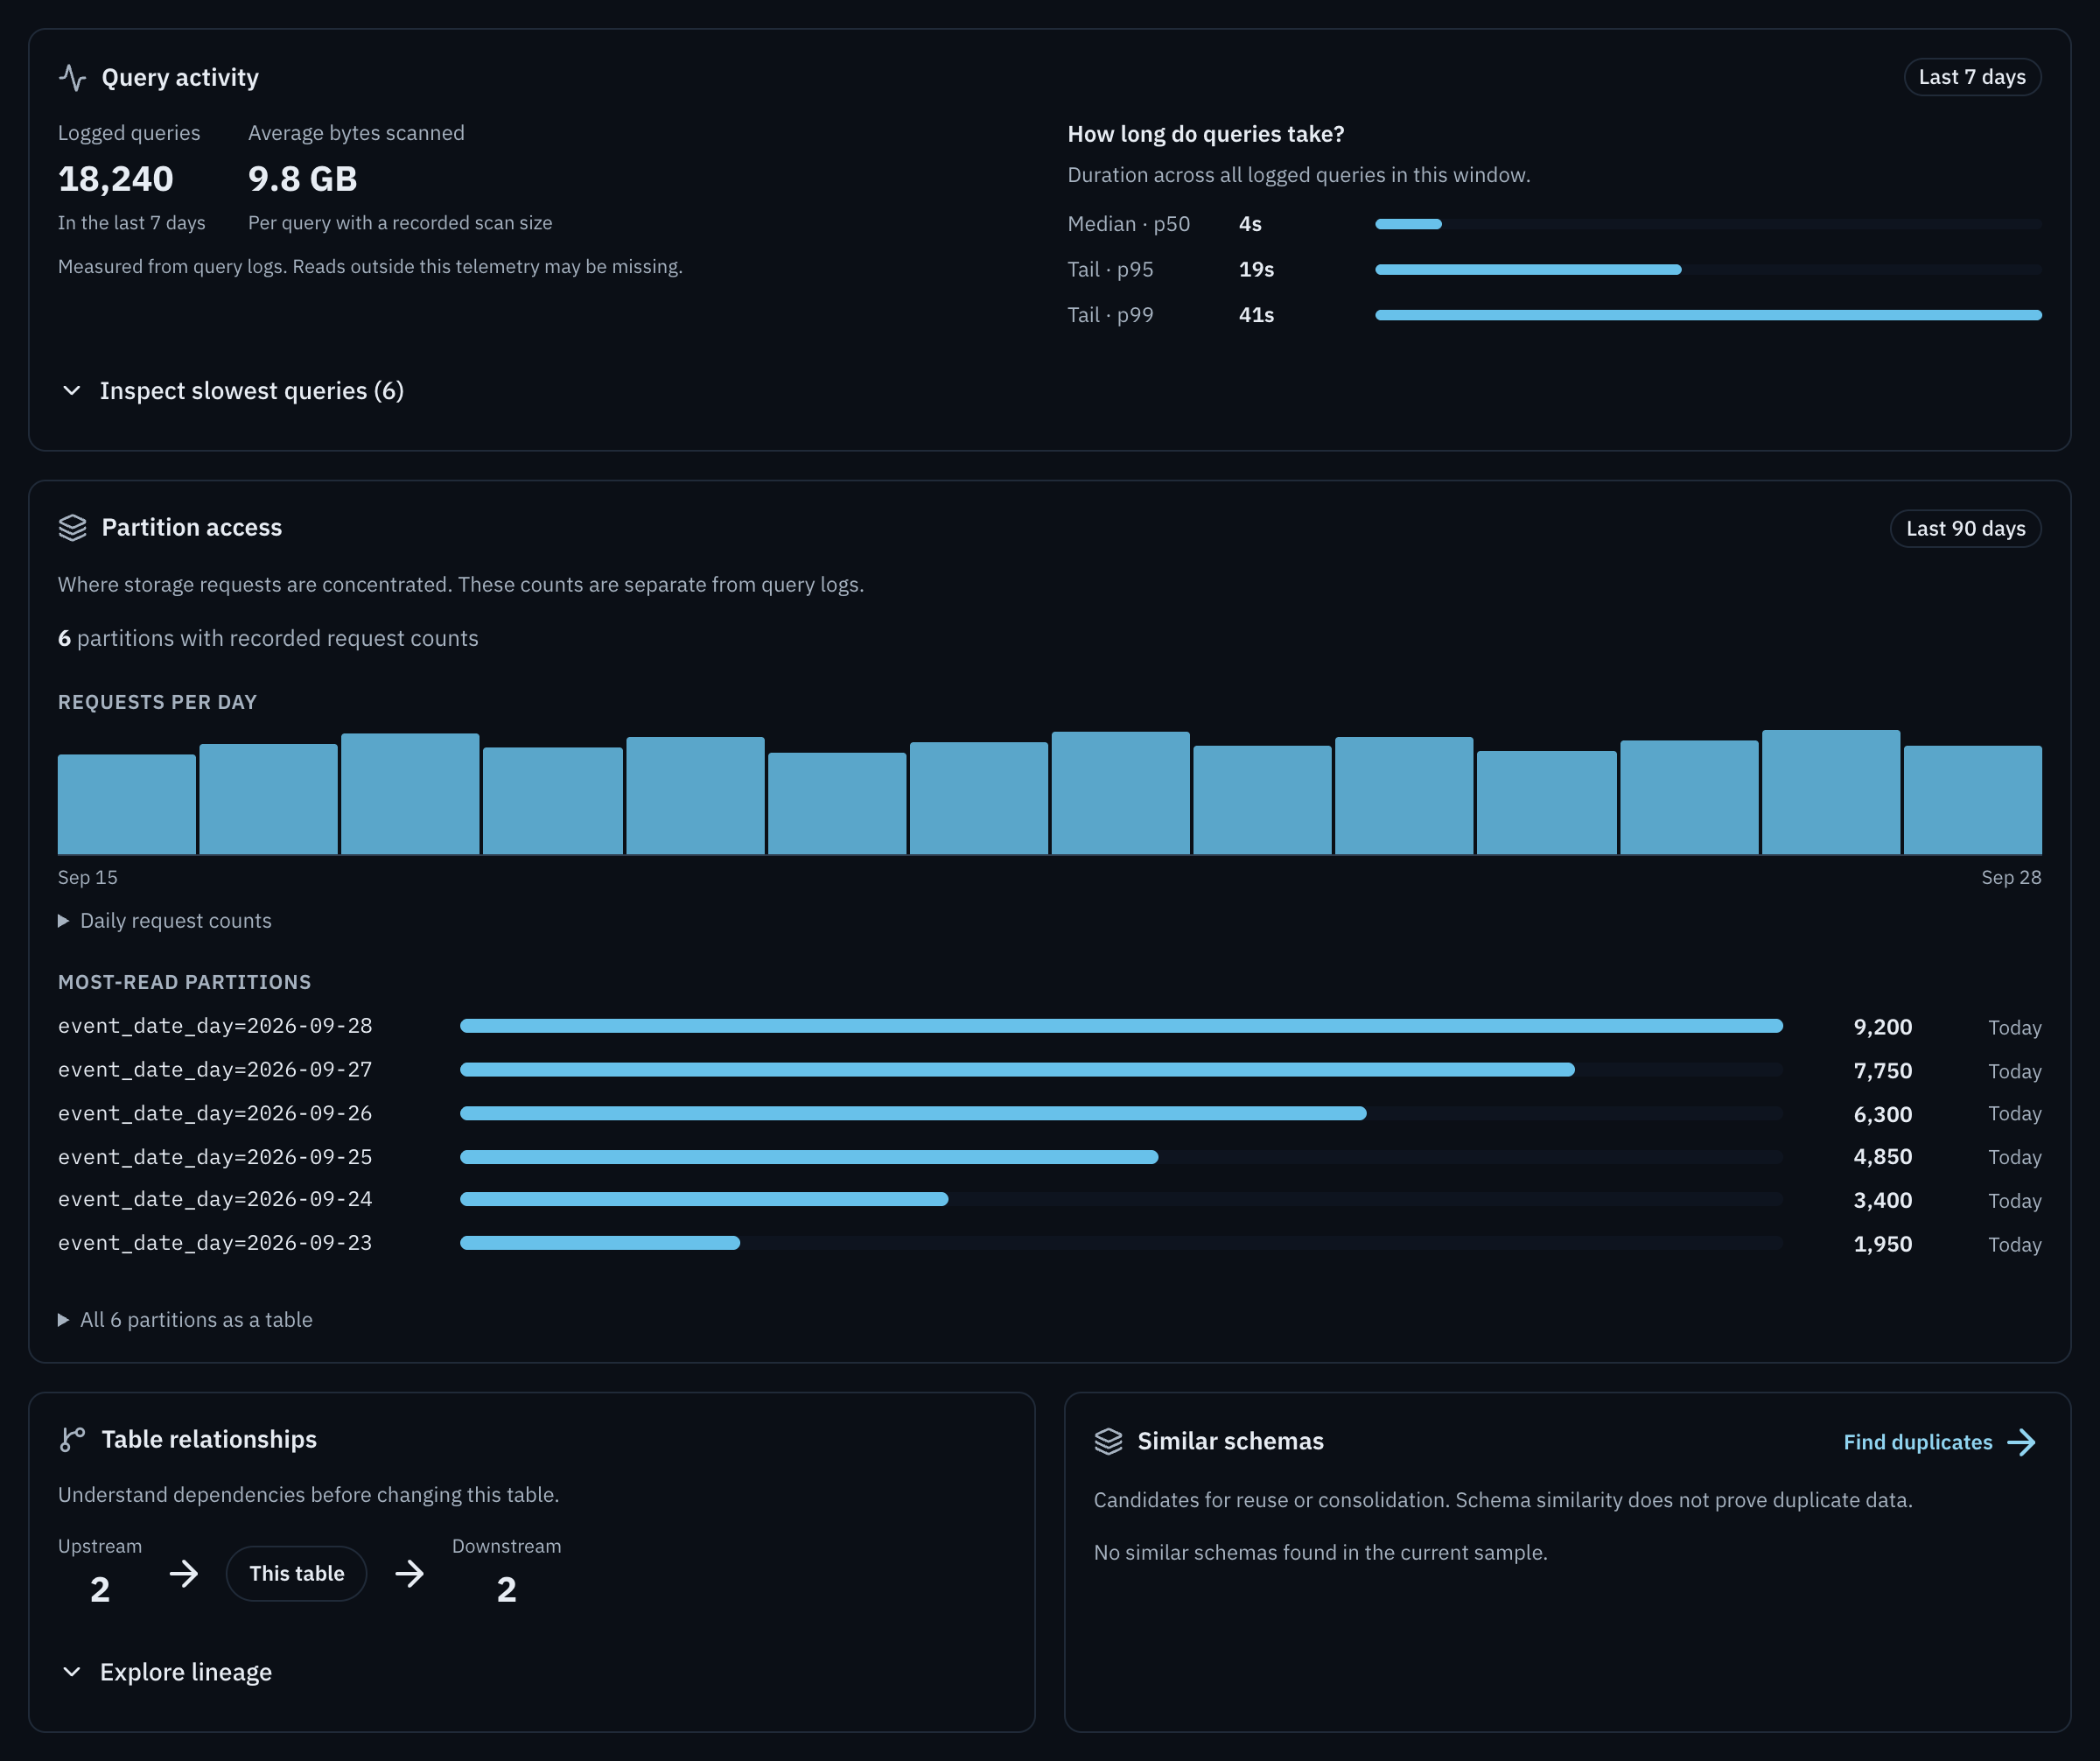The width and height of the screenshot is (2100, 1761).
Task: Click the Sep 28 axis label
Action: point(2011,877)
